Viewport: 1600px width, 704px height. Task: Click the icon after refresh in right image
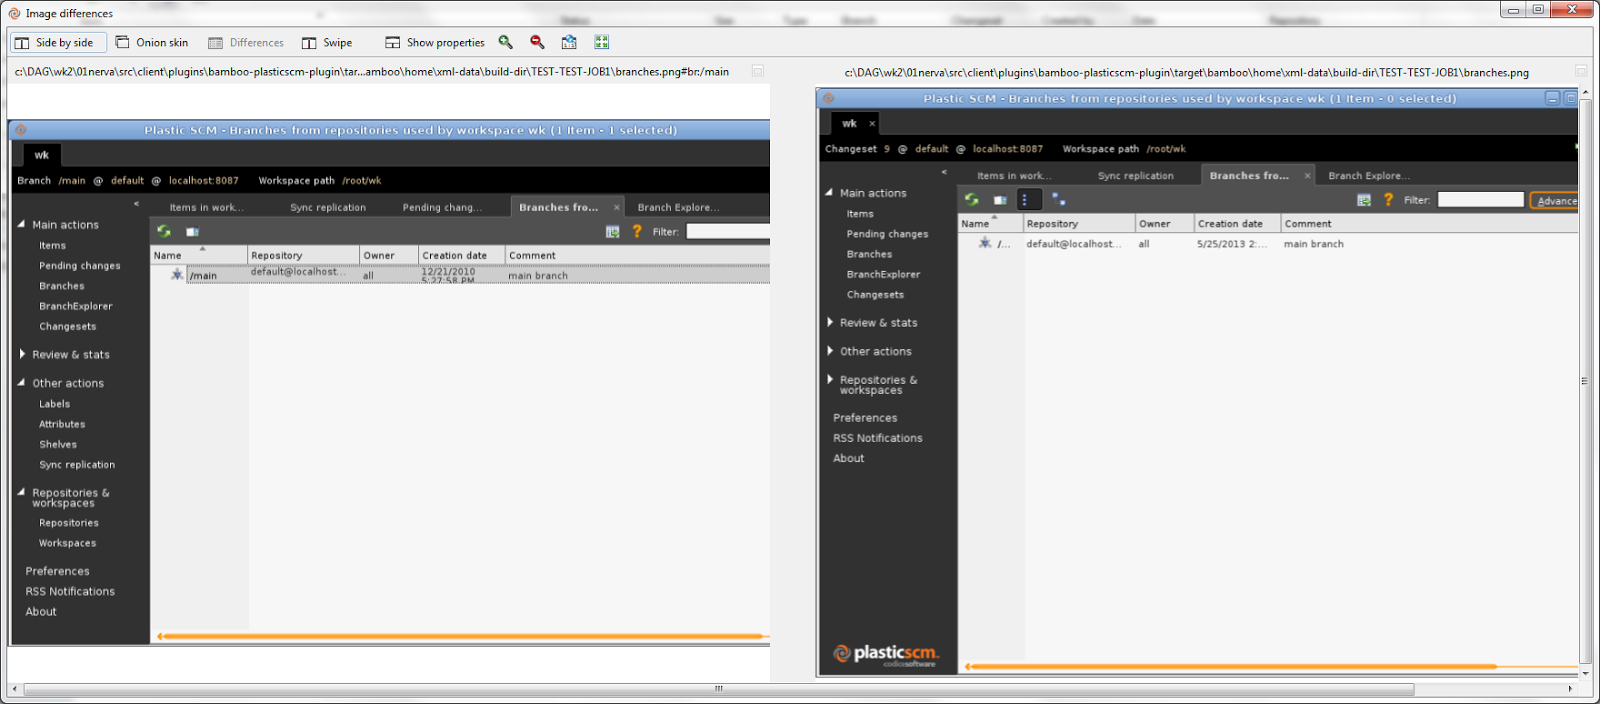(999, 200)
